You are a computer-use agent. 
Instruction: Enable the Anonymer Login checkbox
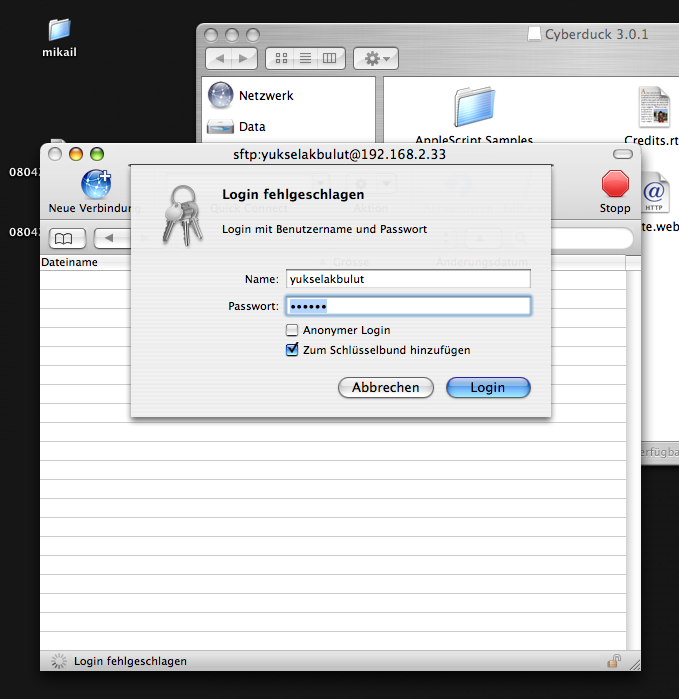pos(292,330)
